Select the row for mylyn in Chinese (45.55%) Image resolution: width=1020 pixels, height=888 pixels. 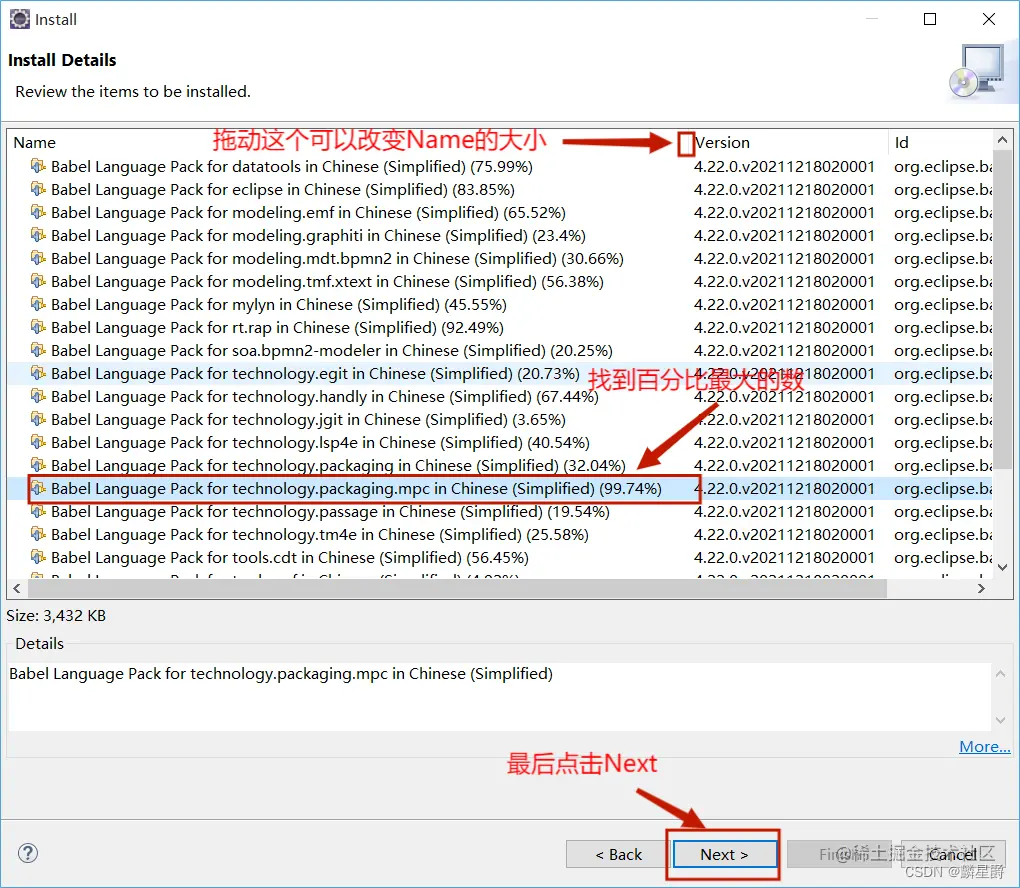pos(500,304)
